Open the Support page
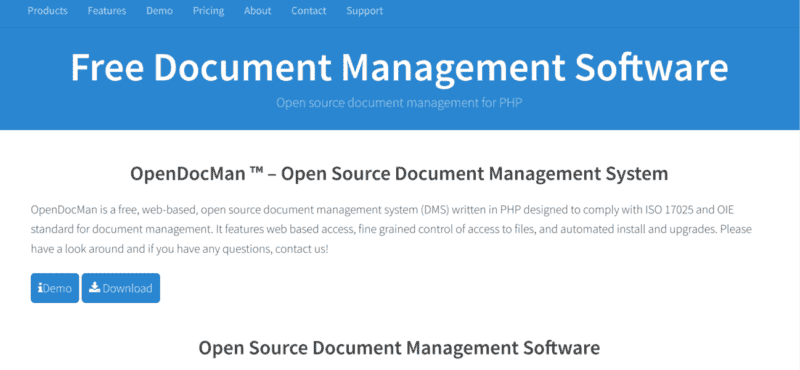This screenshot has width=800, height=370. pos(364,11)
